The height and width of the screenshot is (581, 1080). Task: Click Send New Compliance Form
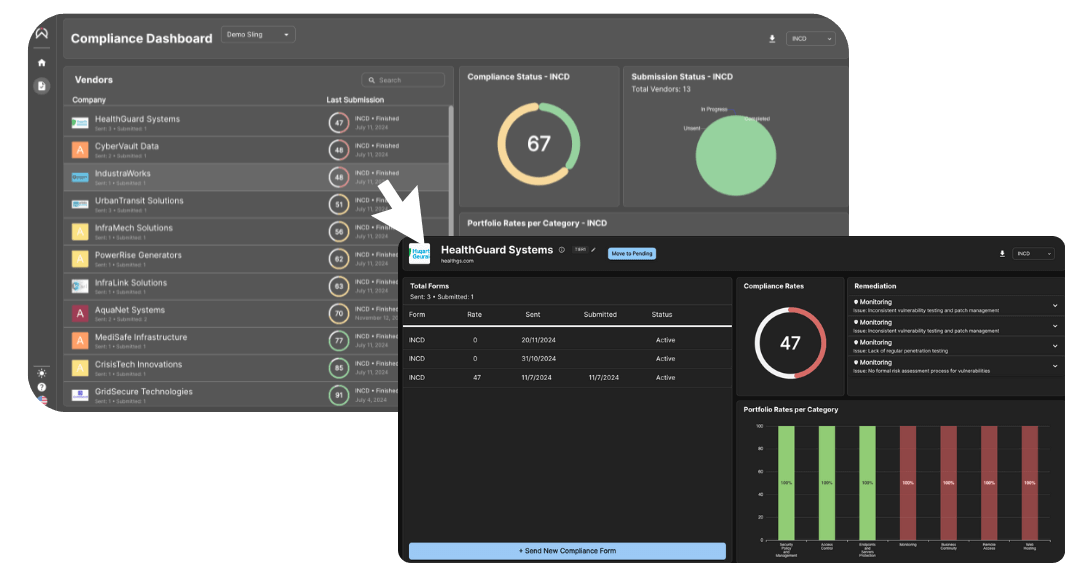(x=565, y=550)
